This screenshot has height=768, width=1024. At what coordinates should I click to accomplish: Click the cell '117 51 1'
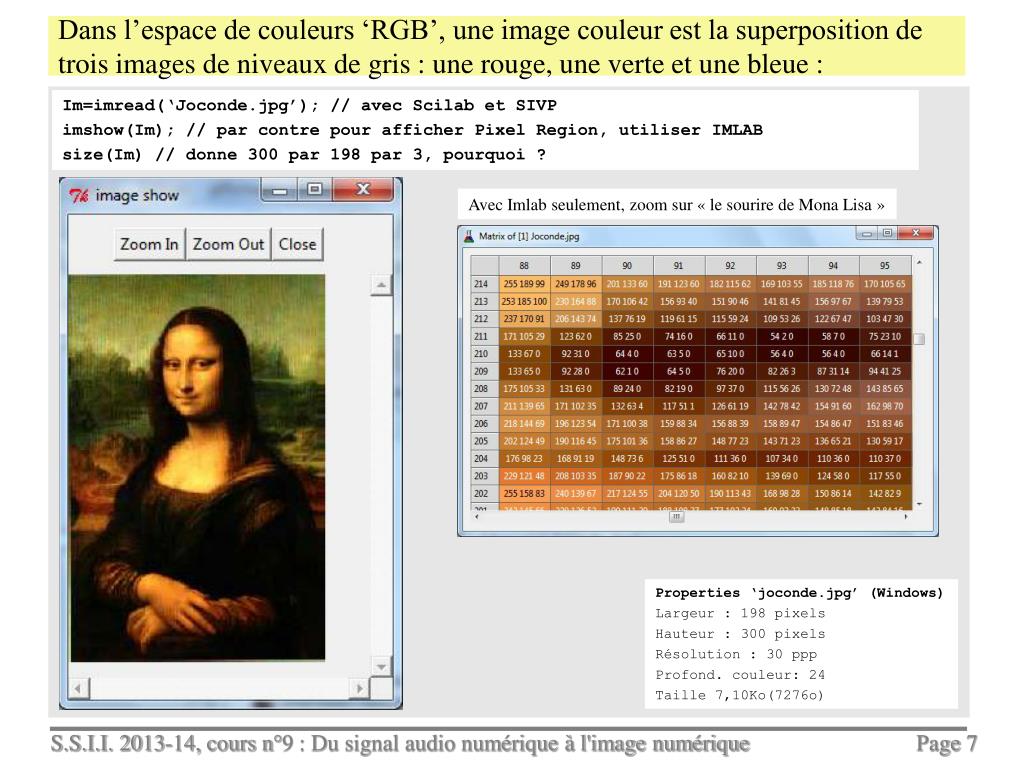[679, 406]
